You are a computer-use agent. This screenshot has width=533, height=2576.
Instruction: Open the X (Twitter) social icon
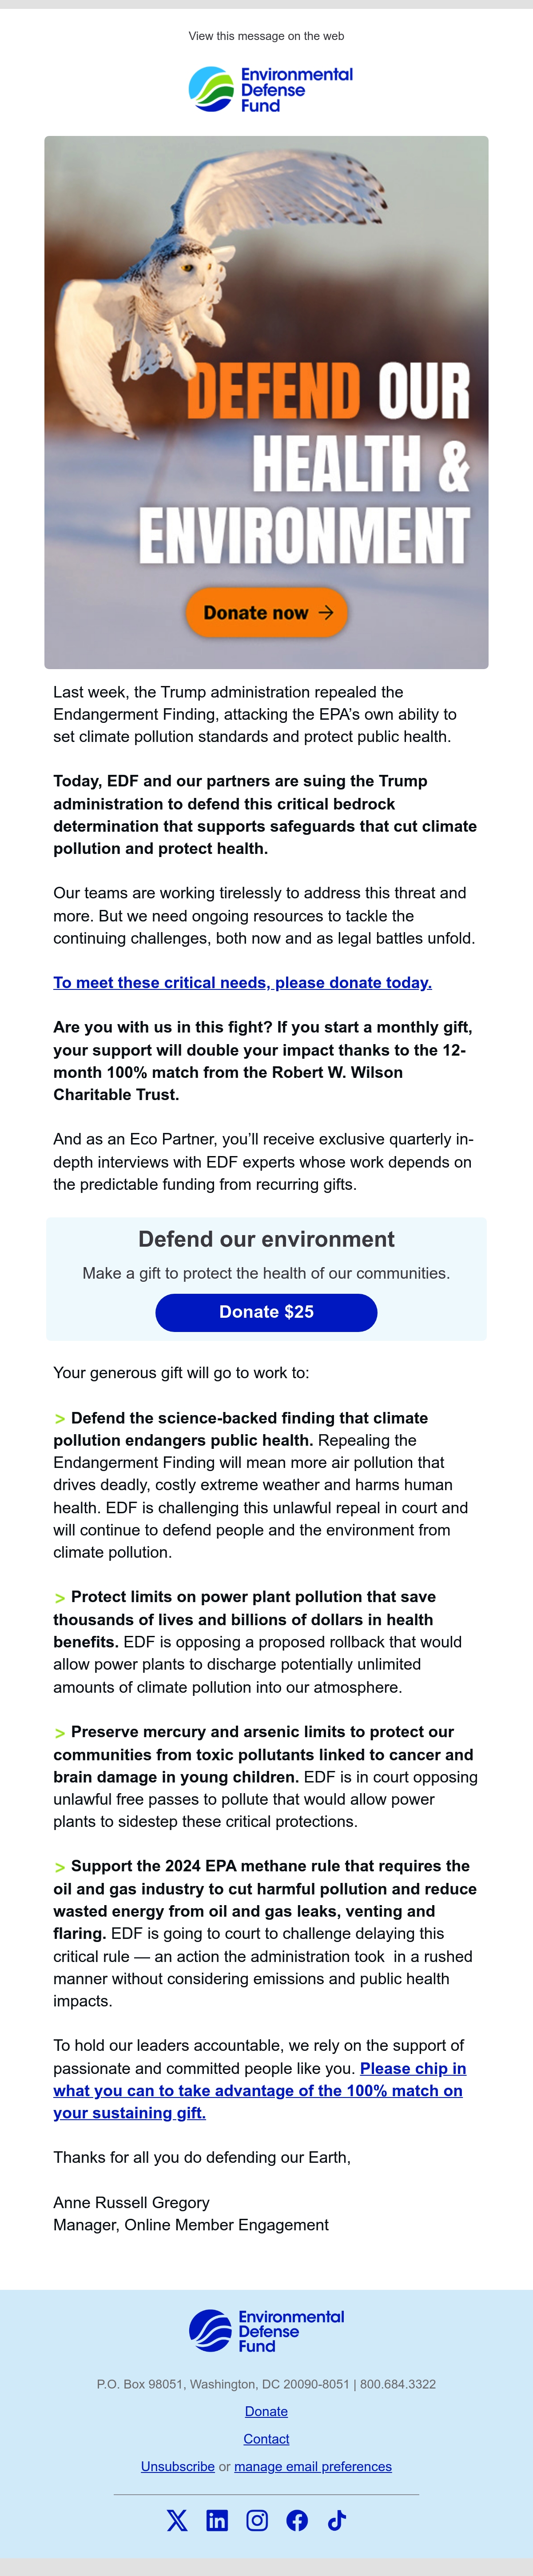pos(177,2520)
